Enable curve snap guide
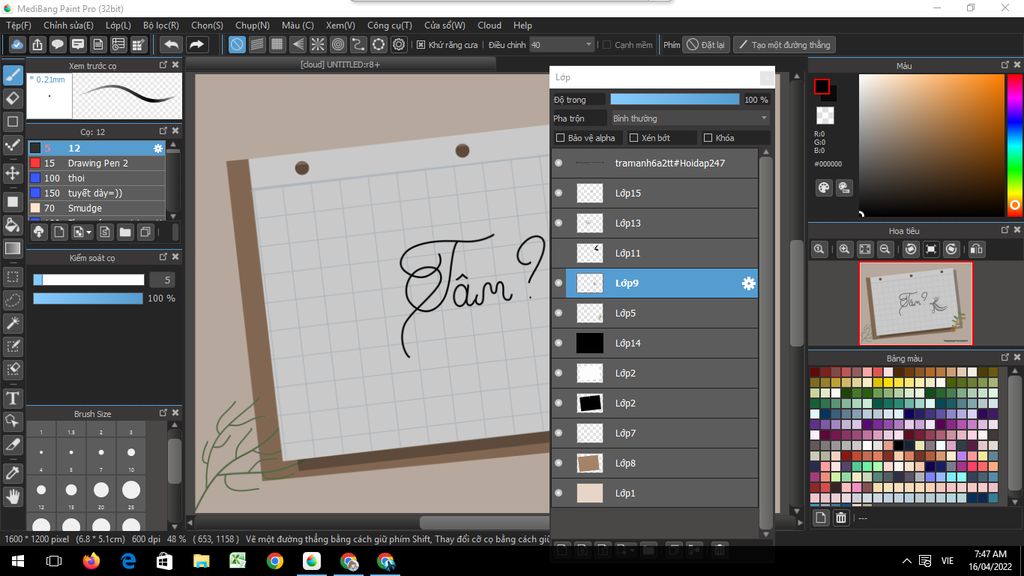This screenshot has height=576, width=1024. pyautogui.click(x=359, y=44)
